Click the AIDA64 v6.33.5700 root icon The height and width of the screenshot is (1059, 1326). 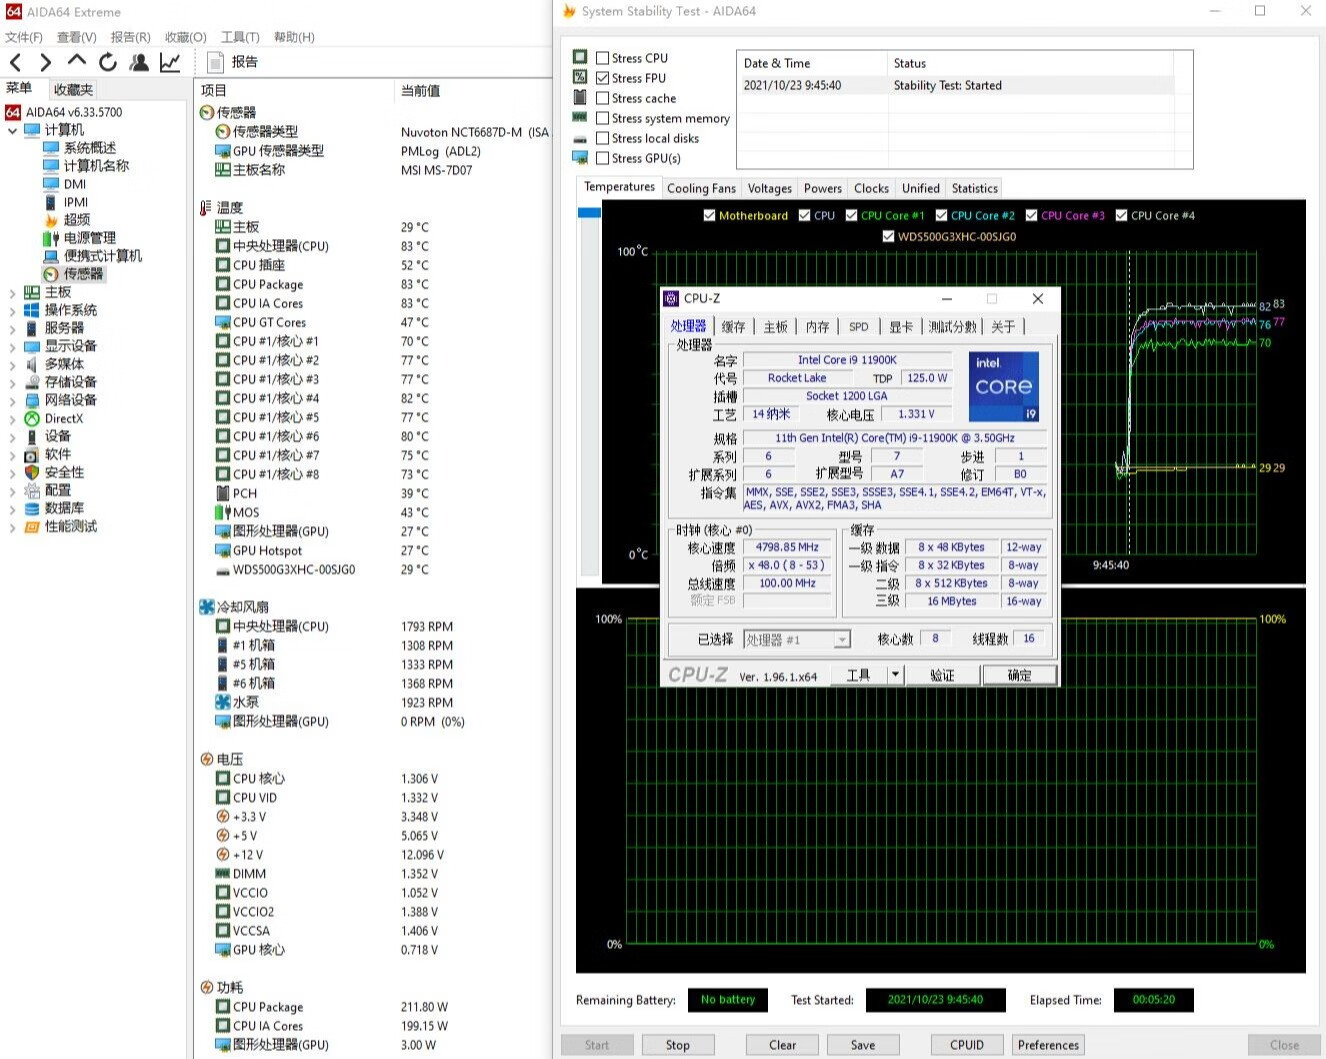point(13,112)
